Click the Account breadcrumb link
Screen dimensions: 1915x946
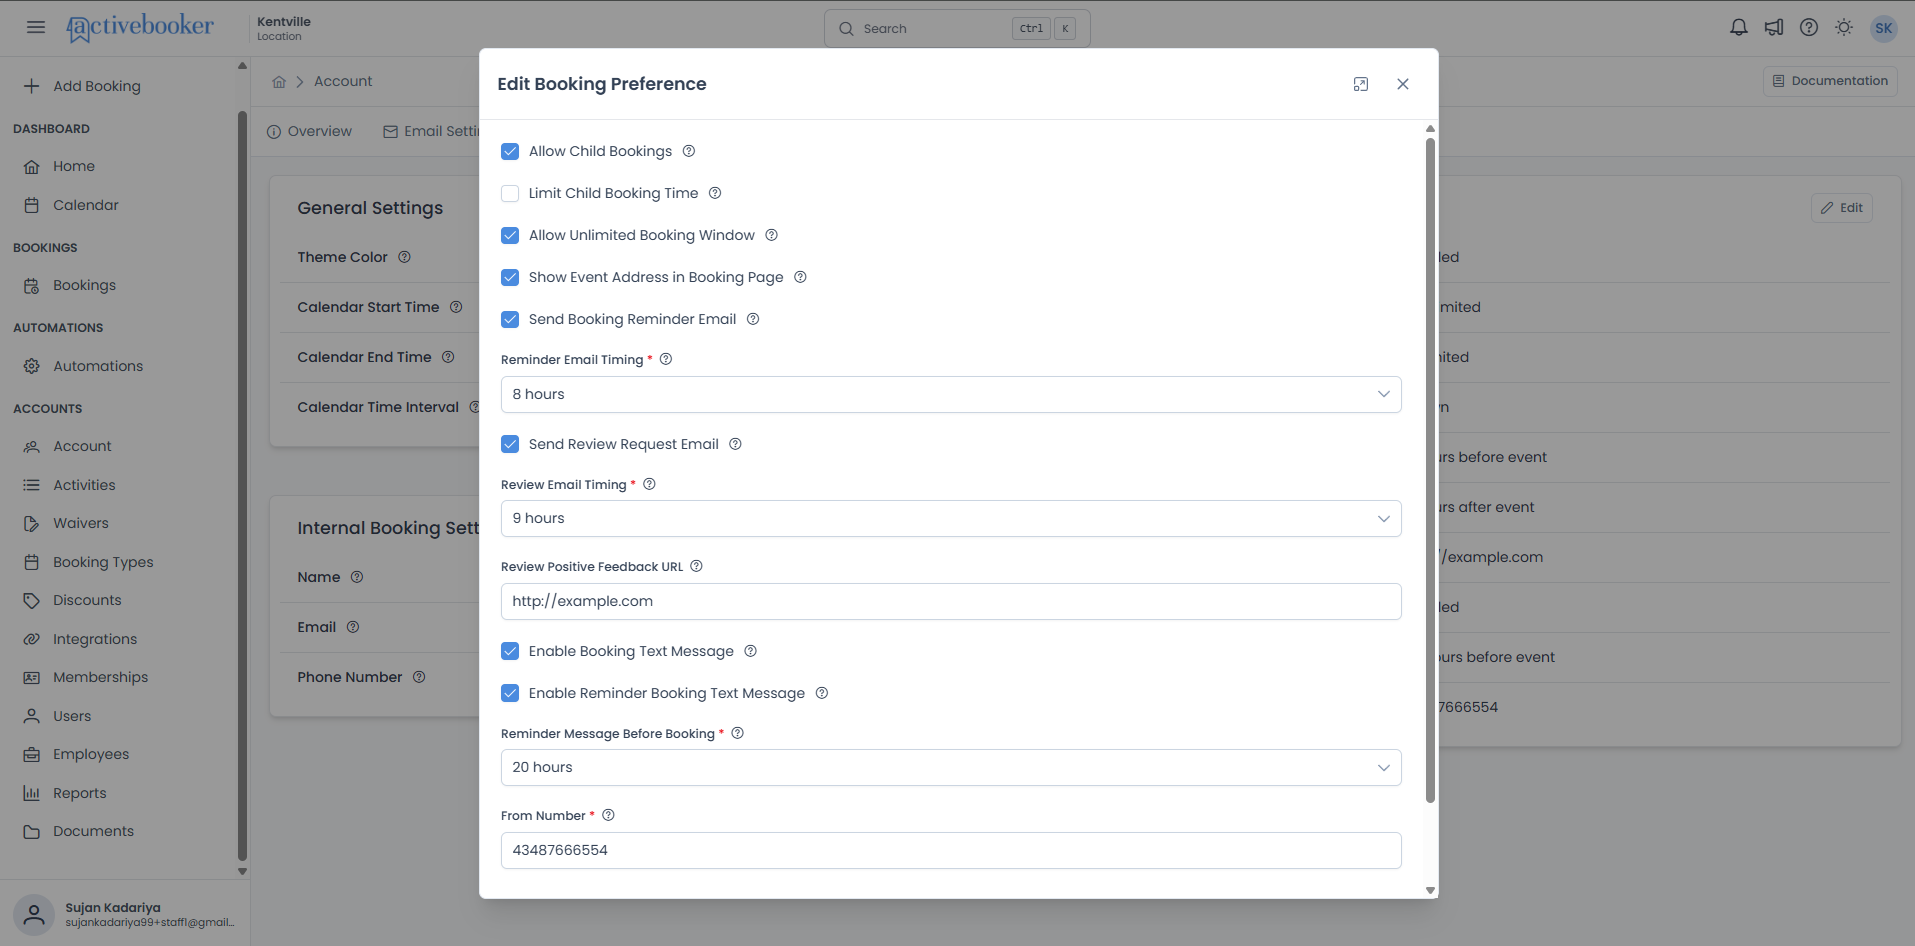(x=343, y=81)
